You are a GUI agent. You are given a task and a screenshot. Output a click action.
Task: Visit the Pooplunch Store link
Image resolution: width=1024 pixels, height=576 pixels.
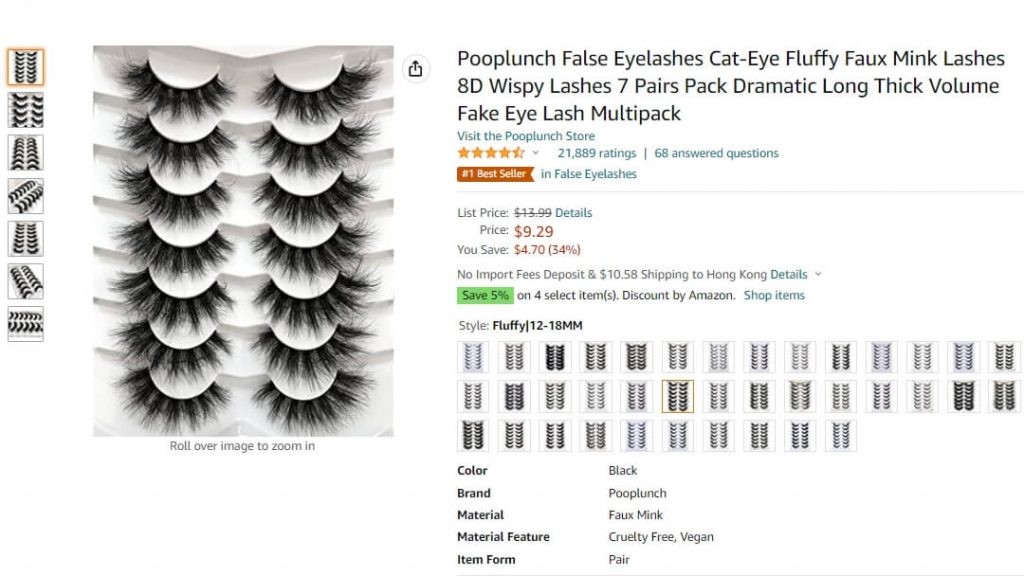pos(525,136)
